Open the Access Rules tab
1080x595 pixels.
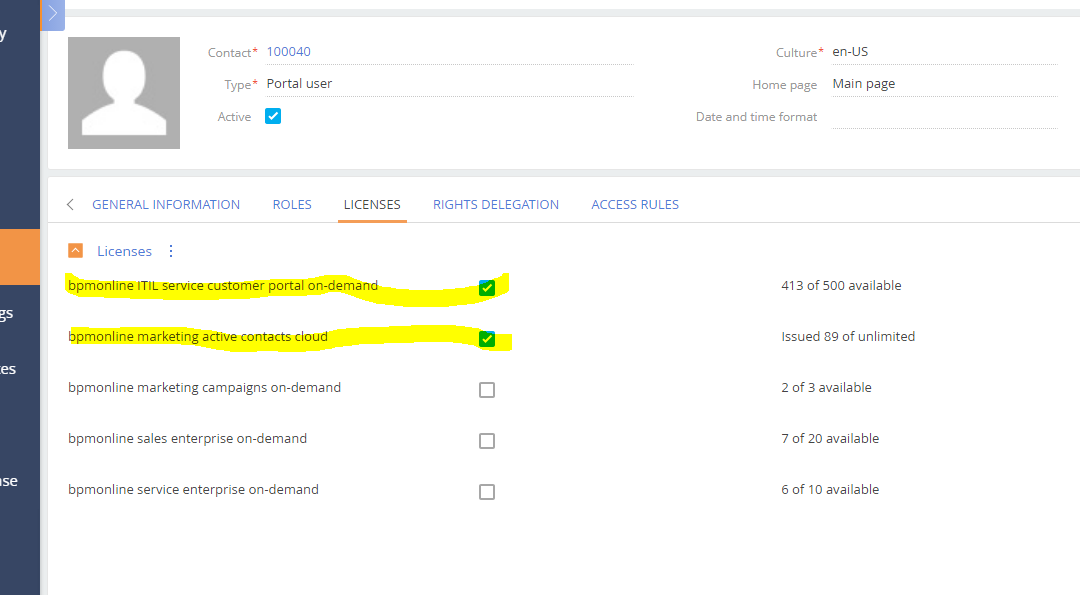pyautogui.click(x=635, y=205)
